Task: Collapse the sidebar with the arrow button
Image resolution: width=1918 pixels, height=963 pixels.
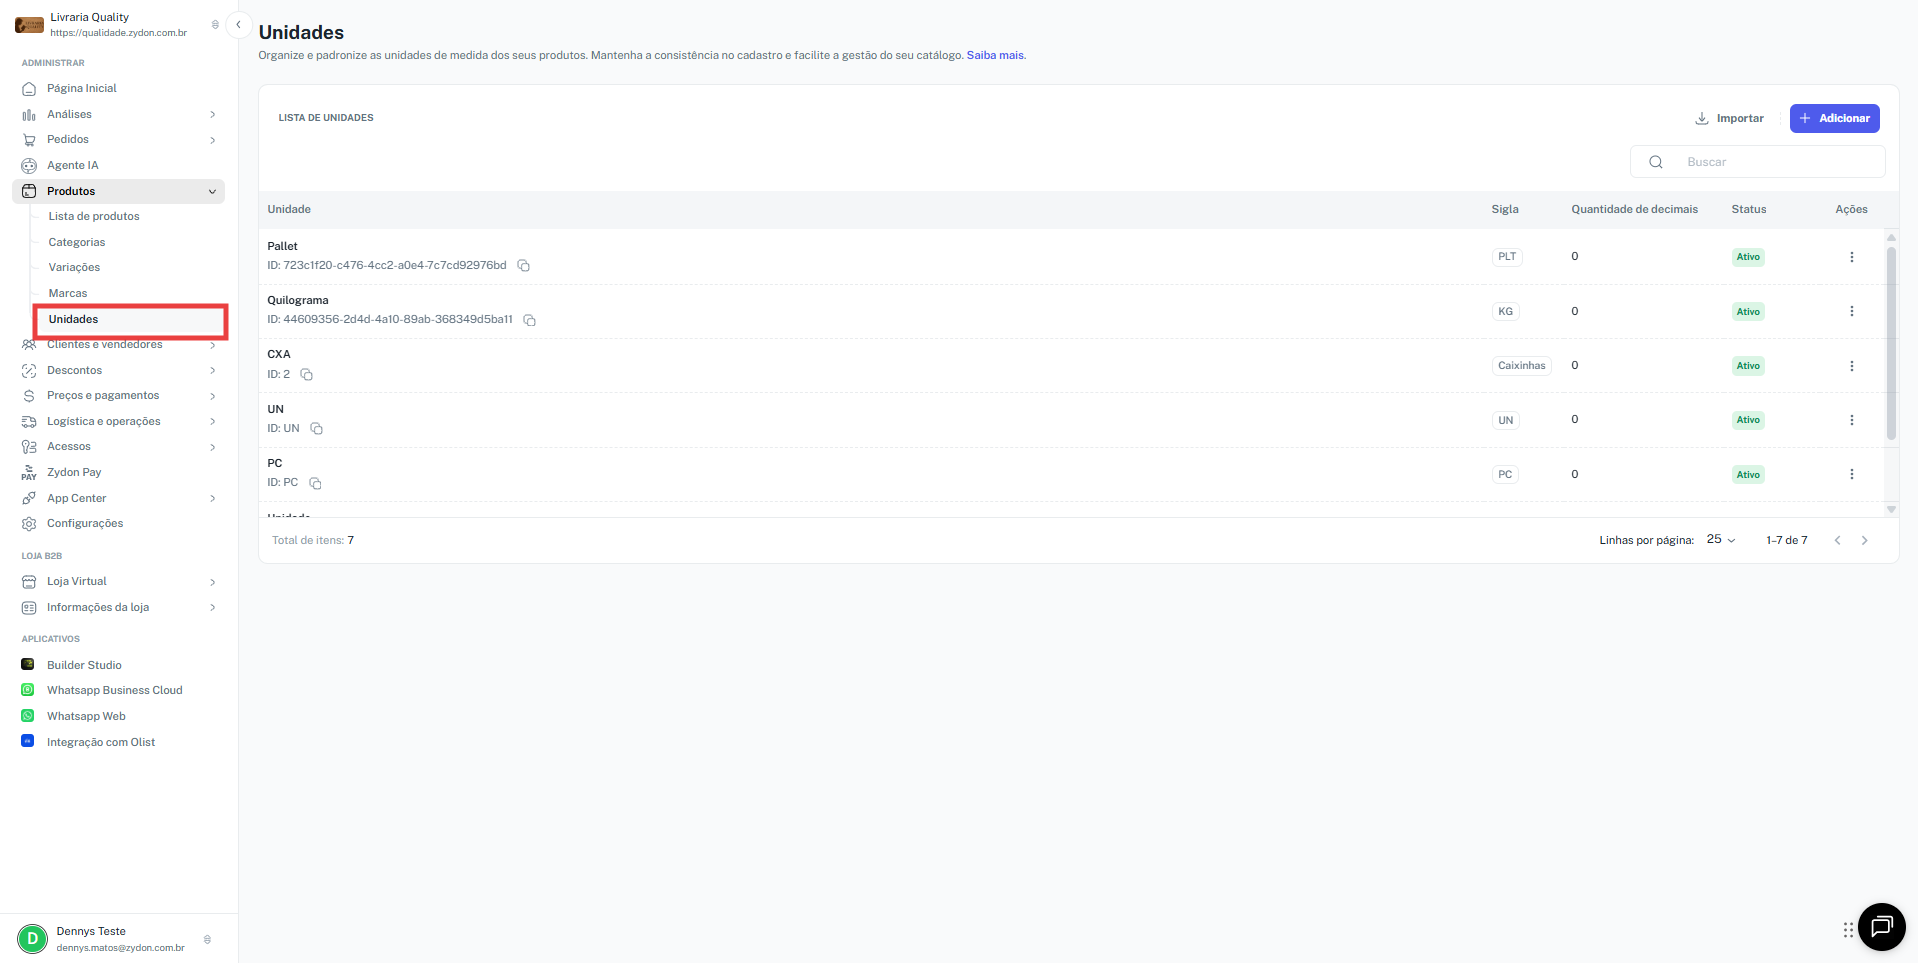Action: 238,25
